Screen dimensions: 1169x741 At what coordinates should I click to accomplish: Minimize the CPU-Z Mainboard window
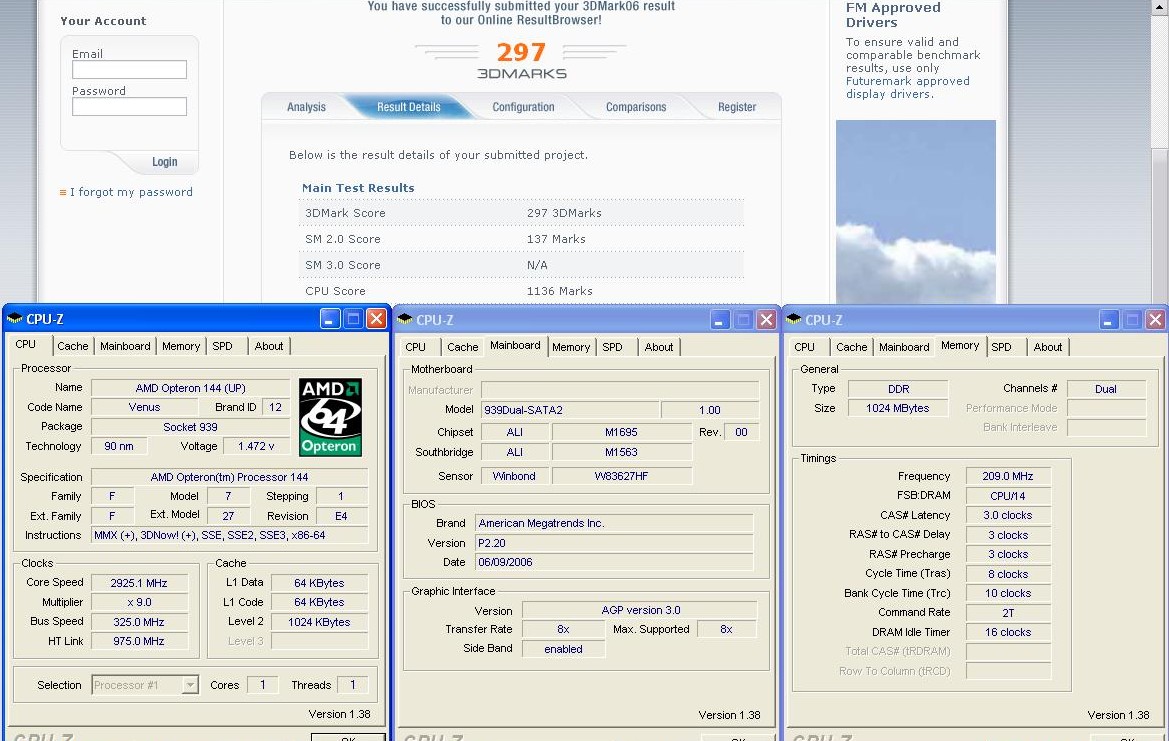pyautogui.click(x=720, y=320)
